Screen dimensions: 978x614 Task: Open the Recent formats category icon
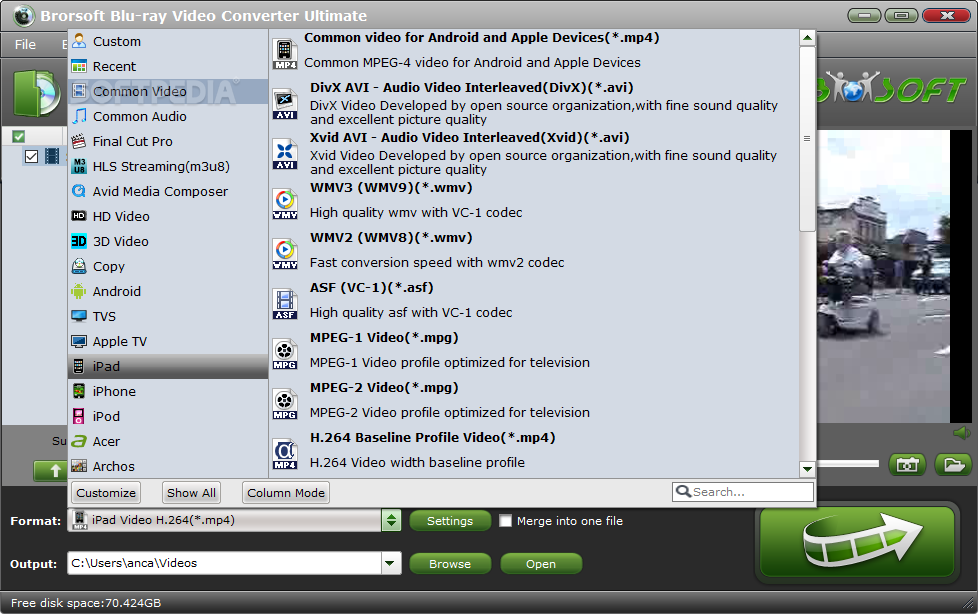coord(79,66)
